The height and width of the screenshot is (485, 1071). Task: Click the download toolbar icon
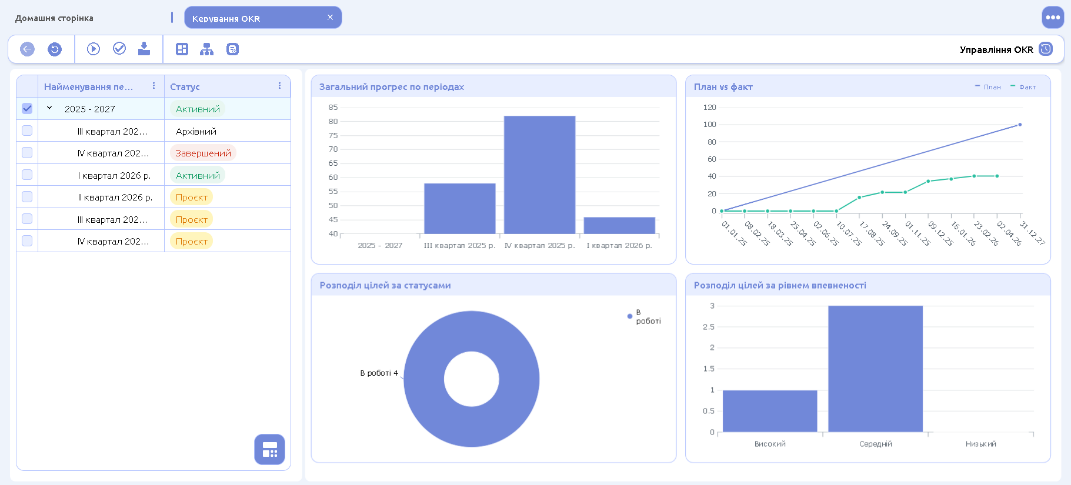[x=144, y=48]
